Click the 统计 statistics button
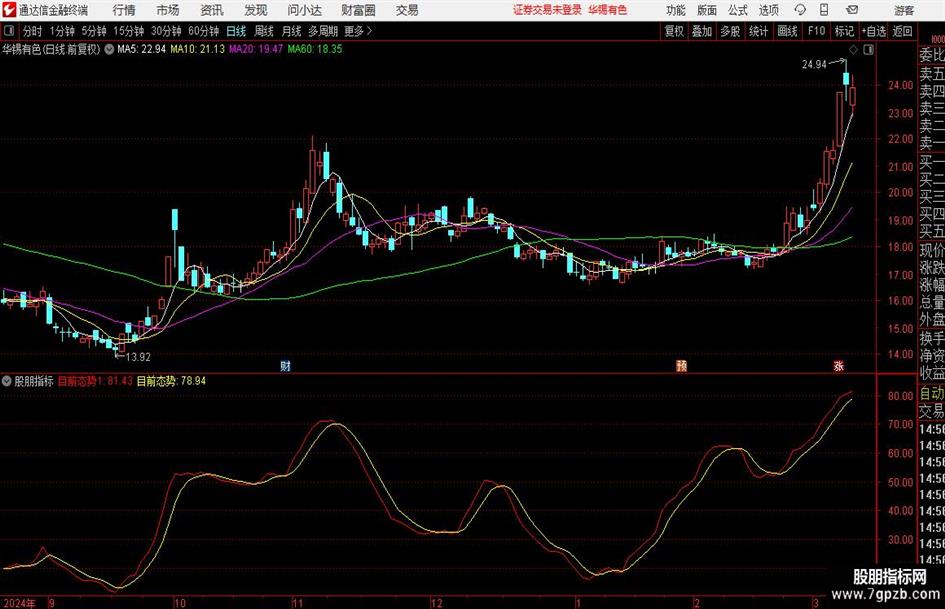This screenshot has height=609, width=945. point(758,31)
